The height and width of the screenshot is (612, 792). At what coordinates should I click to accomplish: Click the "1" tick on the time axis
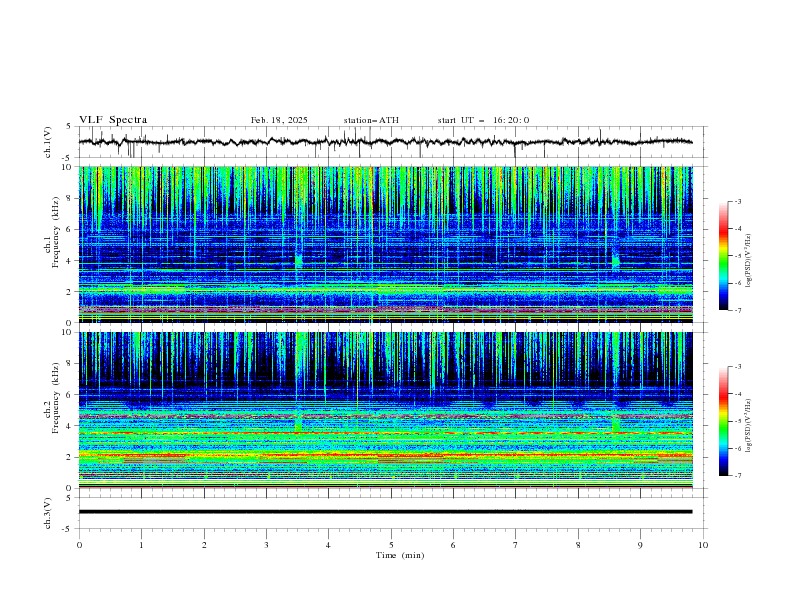point(141,545)
